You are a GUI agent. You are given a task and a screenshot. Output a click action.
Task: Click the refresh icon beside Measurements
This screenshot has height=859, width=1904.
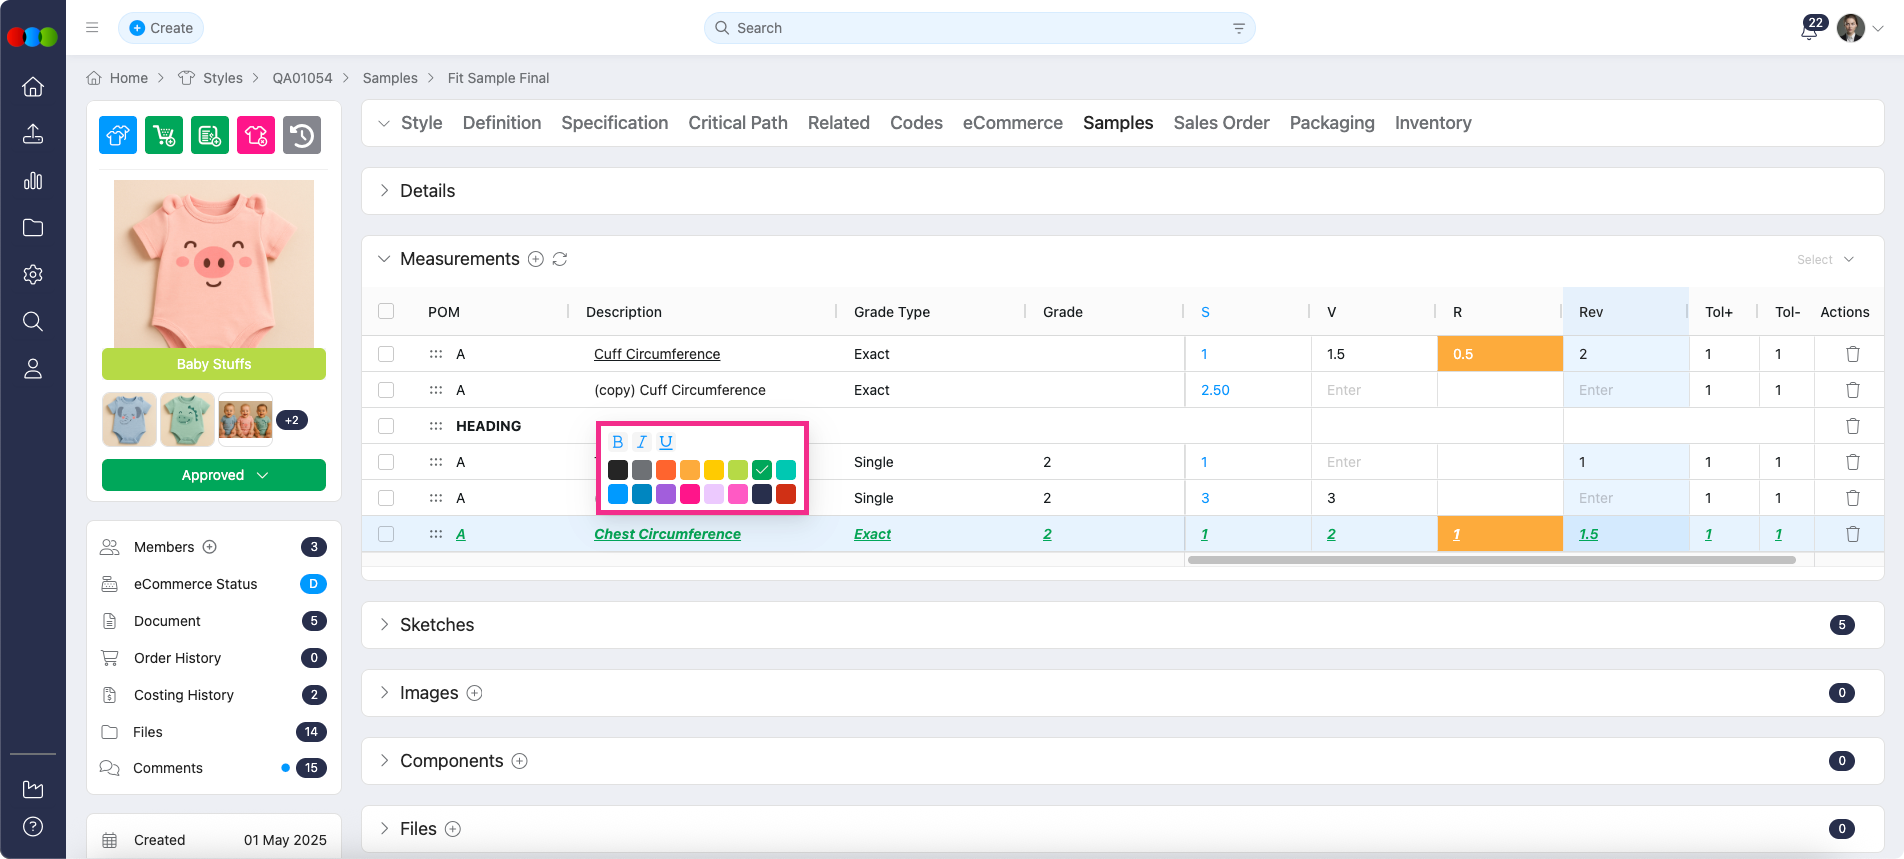560,259
